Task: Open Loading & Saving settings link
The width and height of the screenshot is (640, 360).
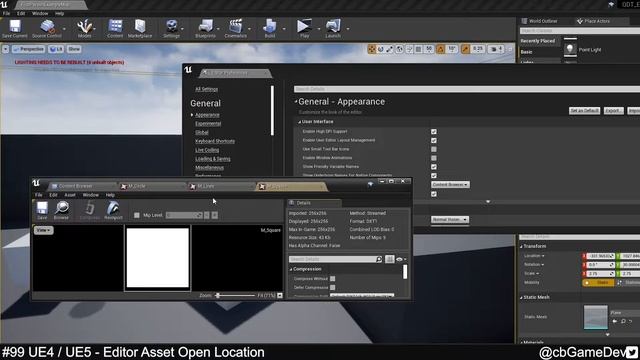Action: (213, 159)
